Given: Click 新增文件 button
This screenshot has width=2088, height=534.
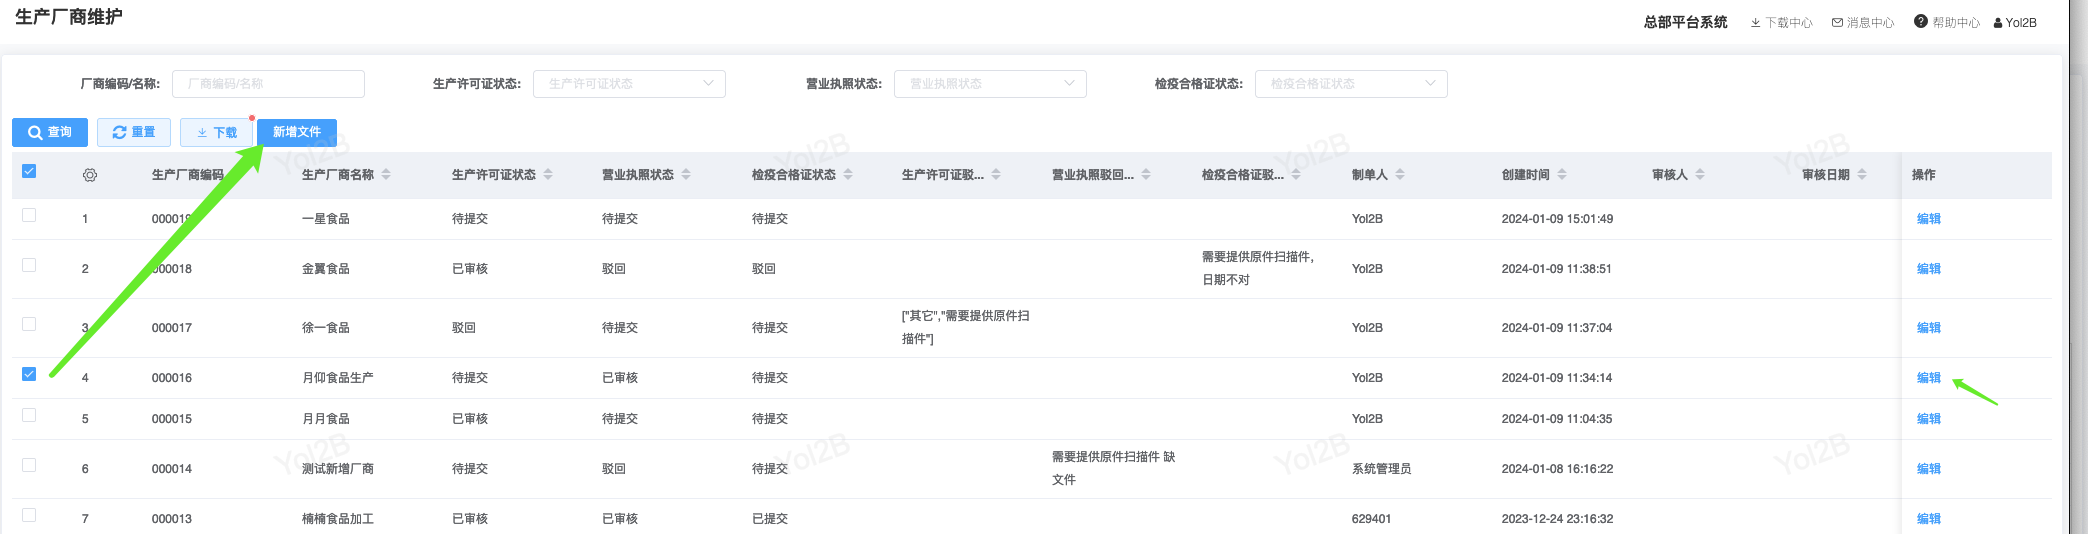Looking at the screenshot, I should 297,132.
